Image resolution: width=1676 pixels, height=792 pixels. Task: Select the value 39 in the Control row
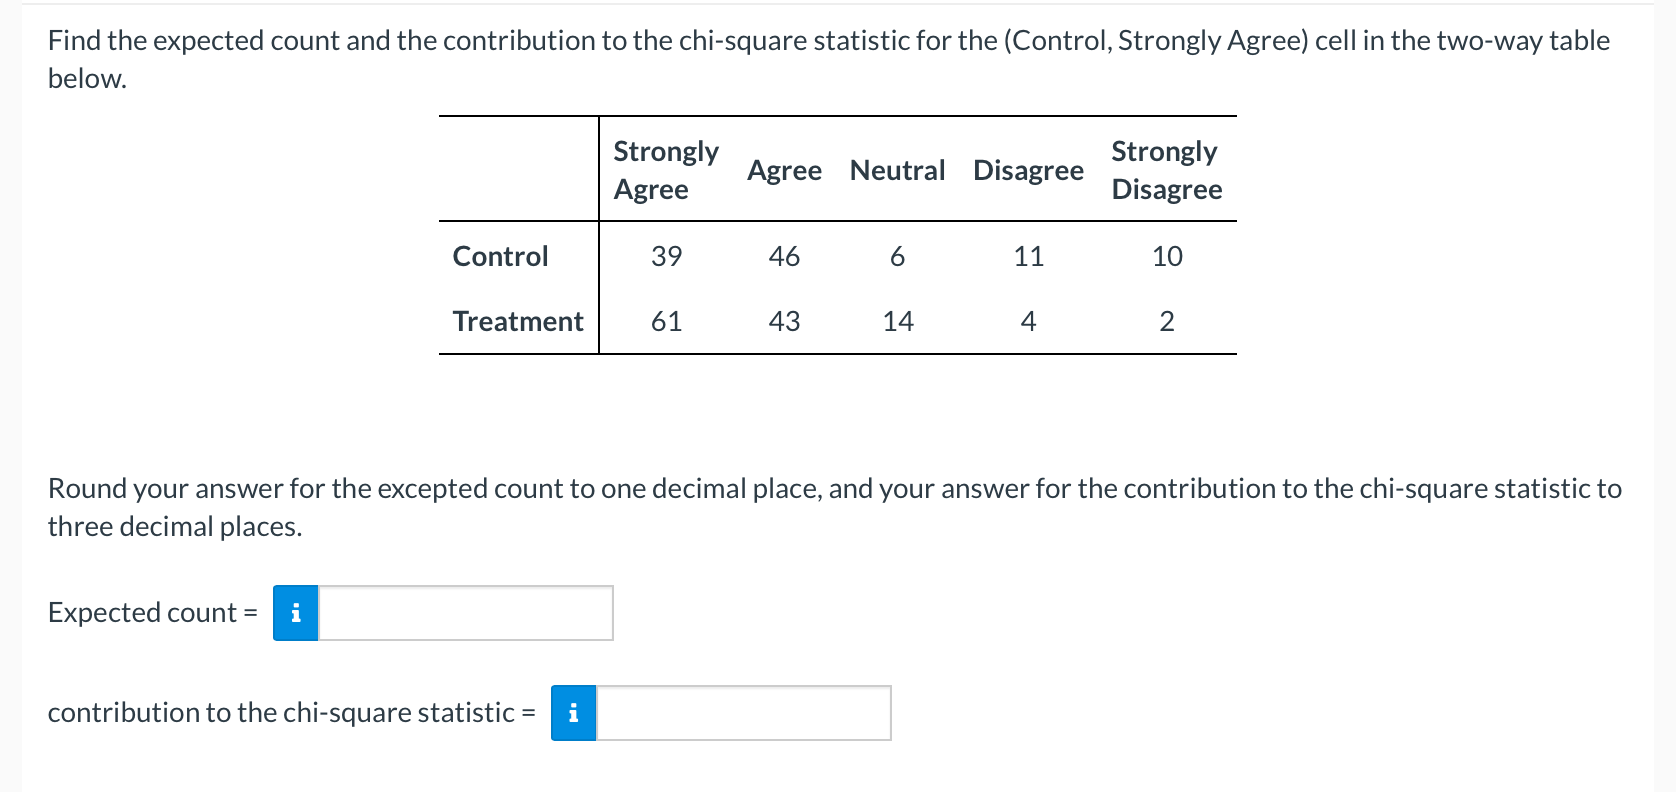(665, 257)
